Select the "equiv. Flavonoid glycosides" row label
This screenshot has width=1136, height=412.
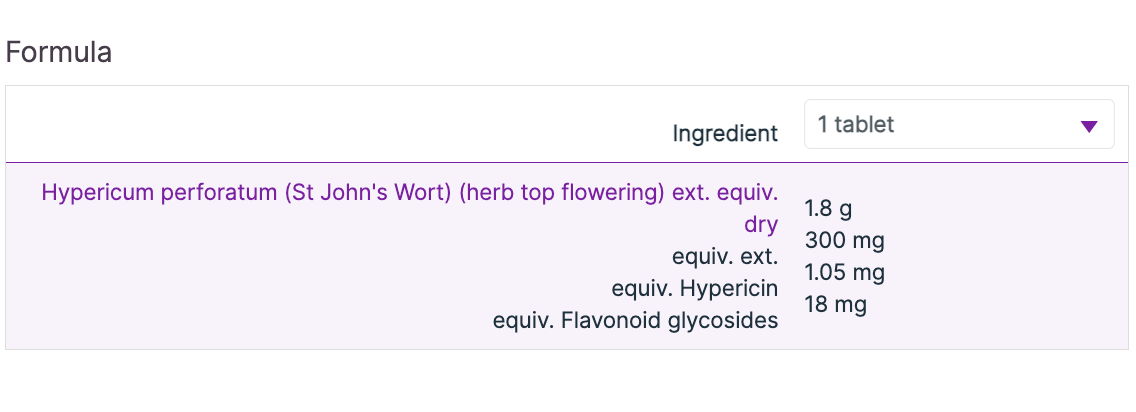point(635,321)
